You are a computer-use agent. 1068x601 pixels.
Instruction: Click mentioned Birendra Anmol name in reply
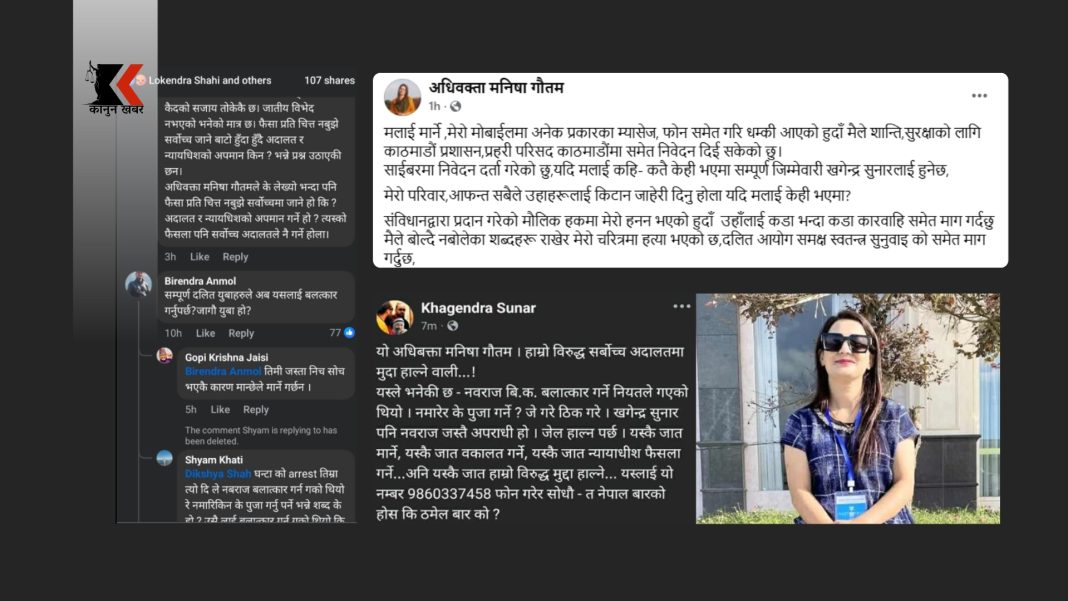(x=223, y=371)
